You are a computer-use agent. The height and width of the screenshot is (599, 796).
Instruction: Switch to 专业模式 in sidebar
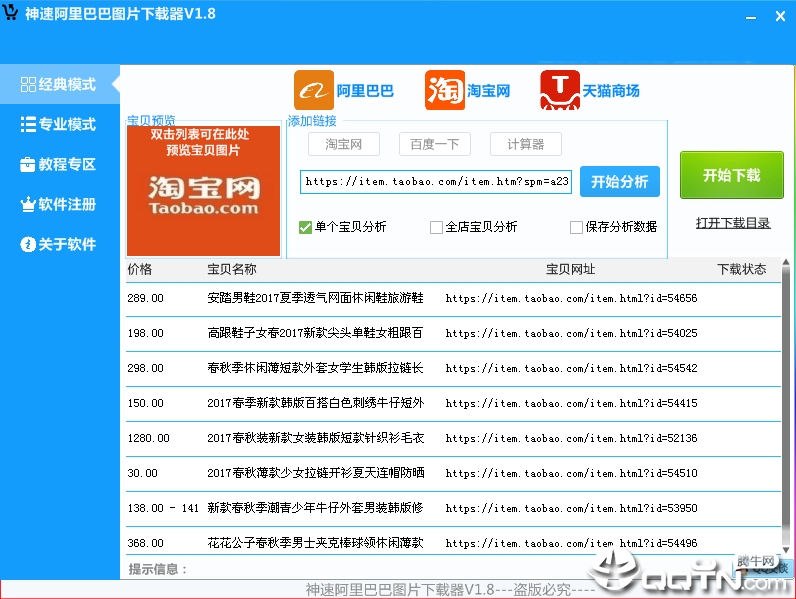(x=59, y=124)
